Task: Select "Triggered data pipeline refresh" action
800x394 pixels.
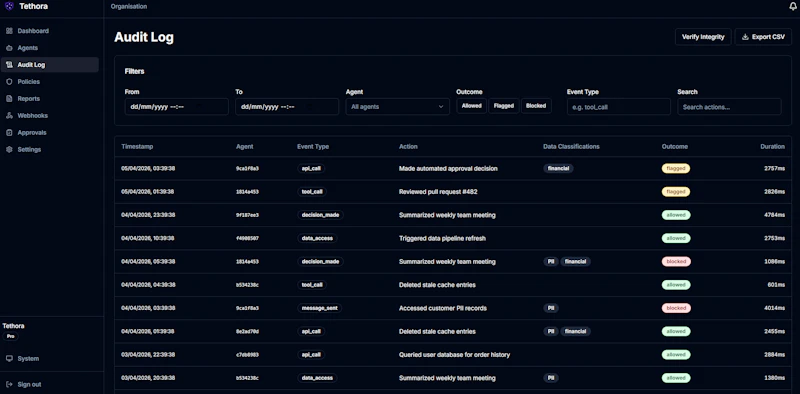Action: (442, 238)
